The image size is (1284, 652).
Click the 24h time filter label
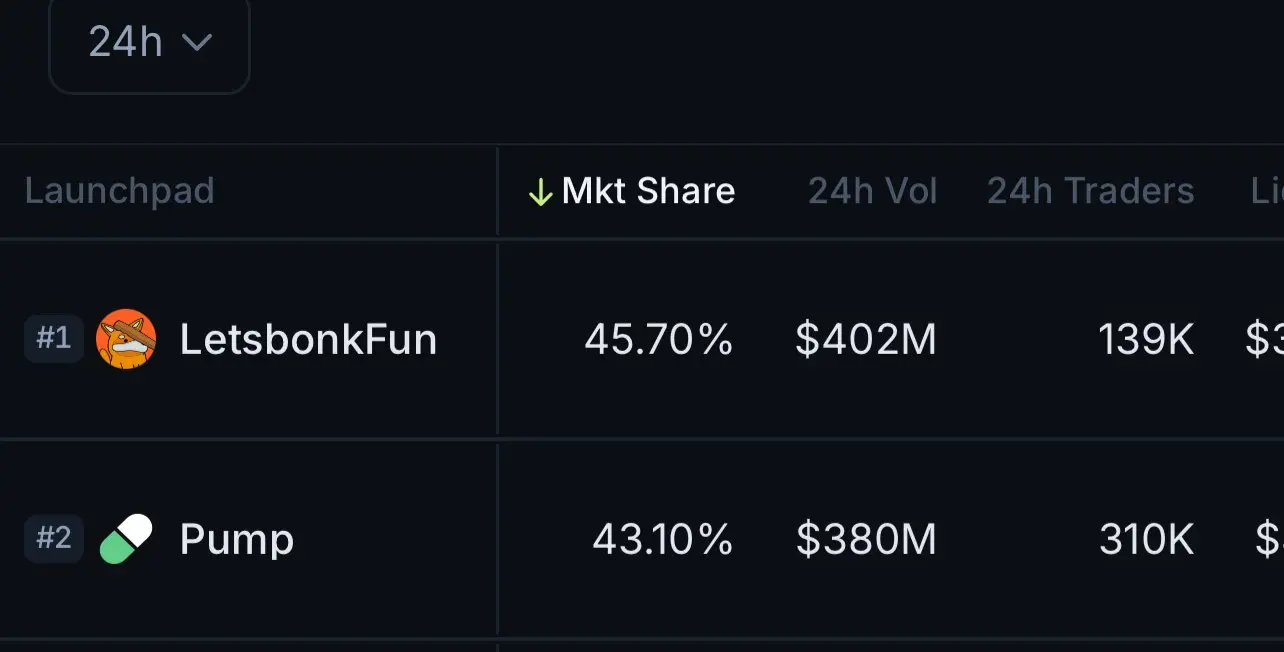[124, 43]
